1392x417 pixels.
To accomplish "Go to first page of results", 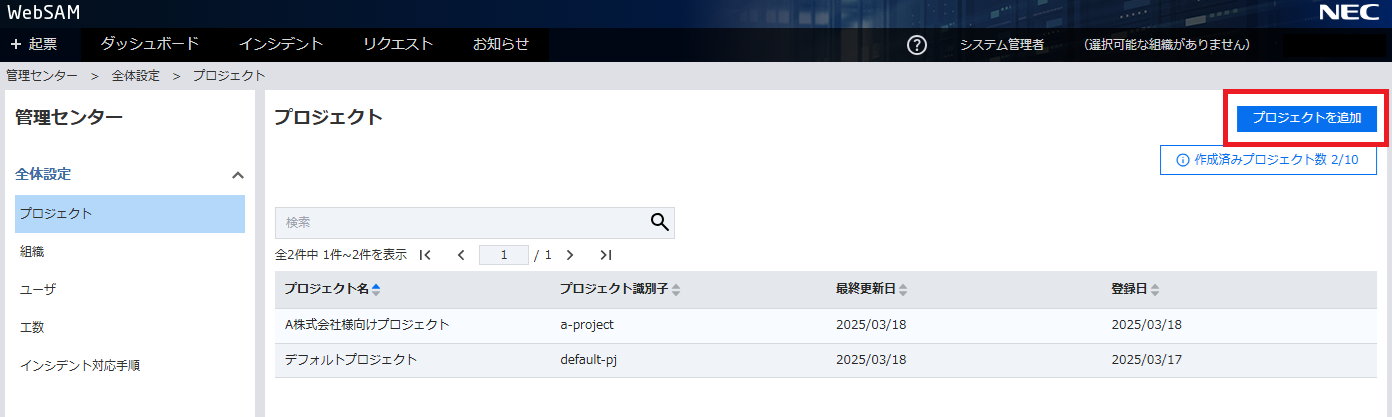I will coord(425,255).
